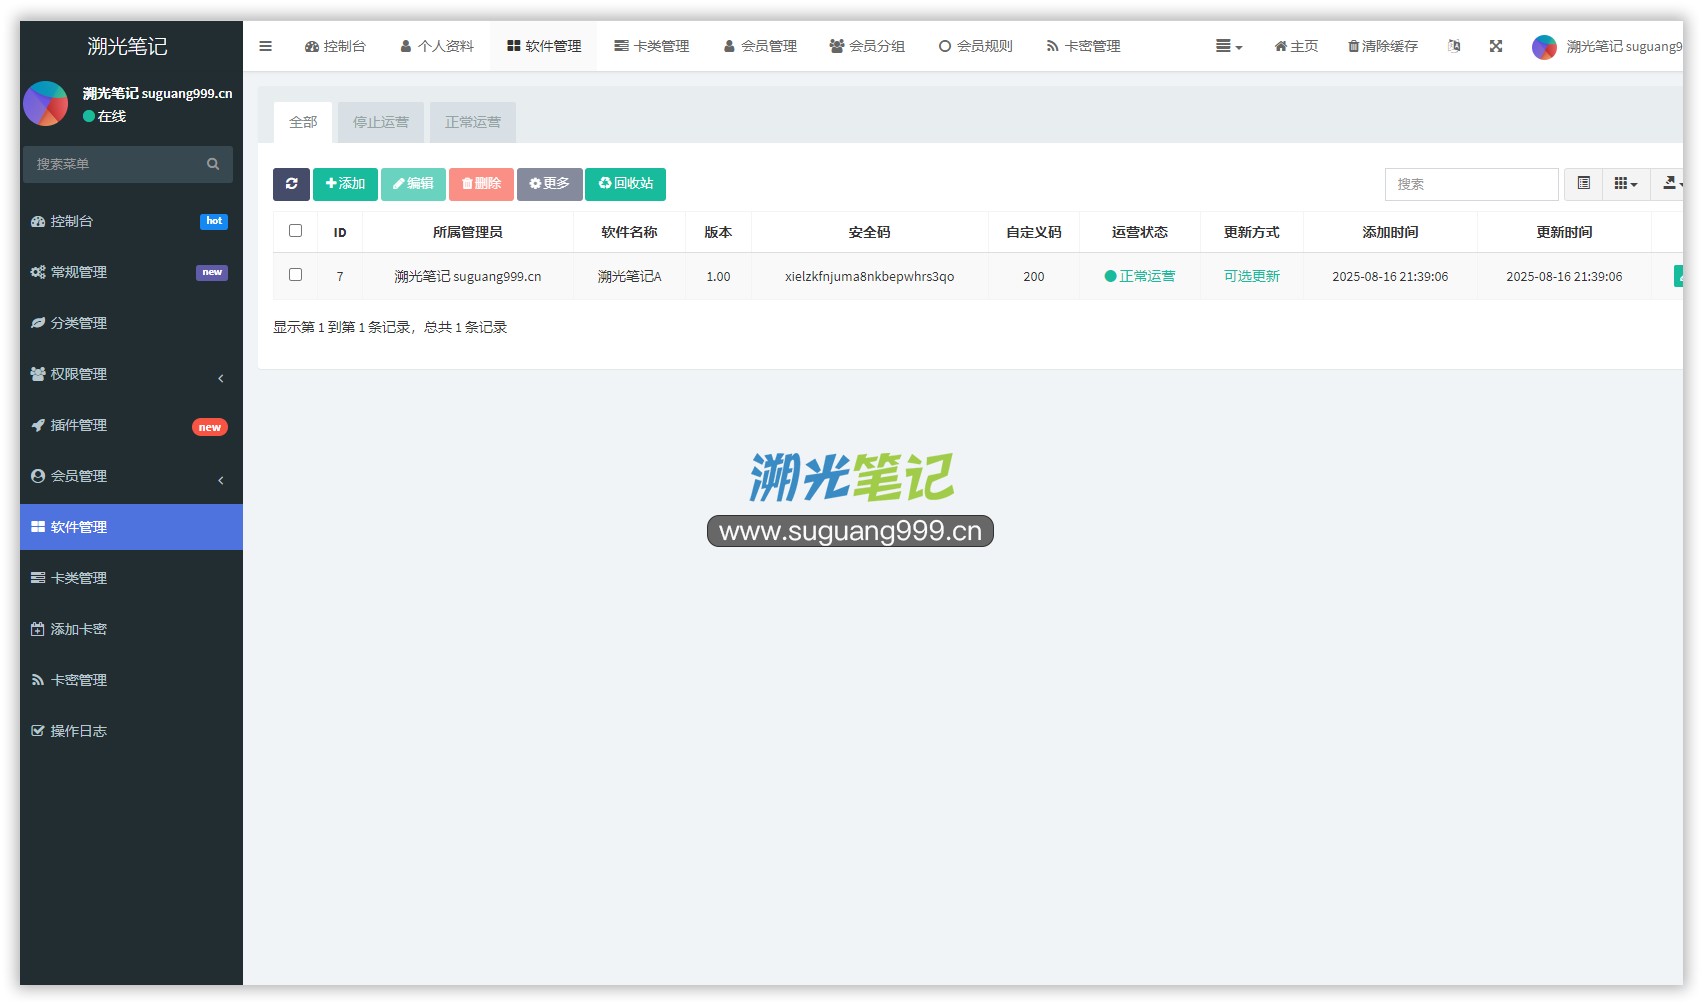Switch to the 全部 filter tab

303,122
